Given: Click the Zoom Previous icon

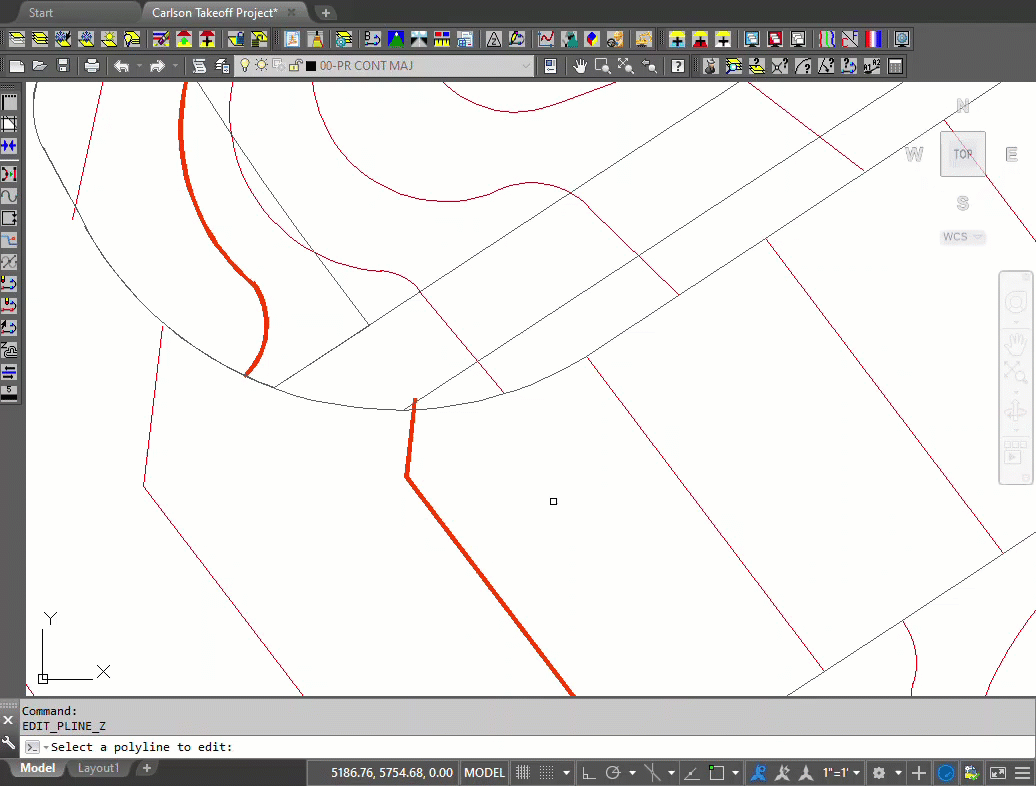Looking at the screenshot, I should (x=649, y=66).
